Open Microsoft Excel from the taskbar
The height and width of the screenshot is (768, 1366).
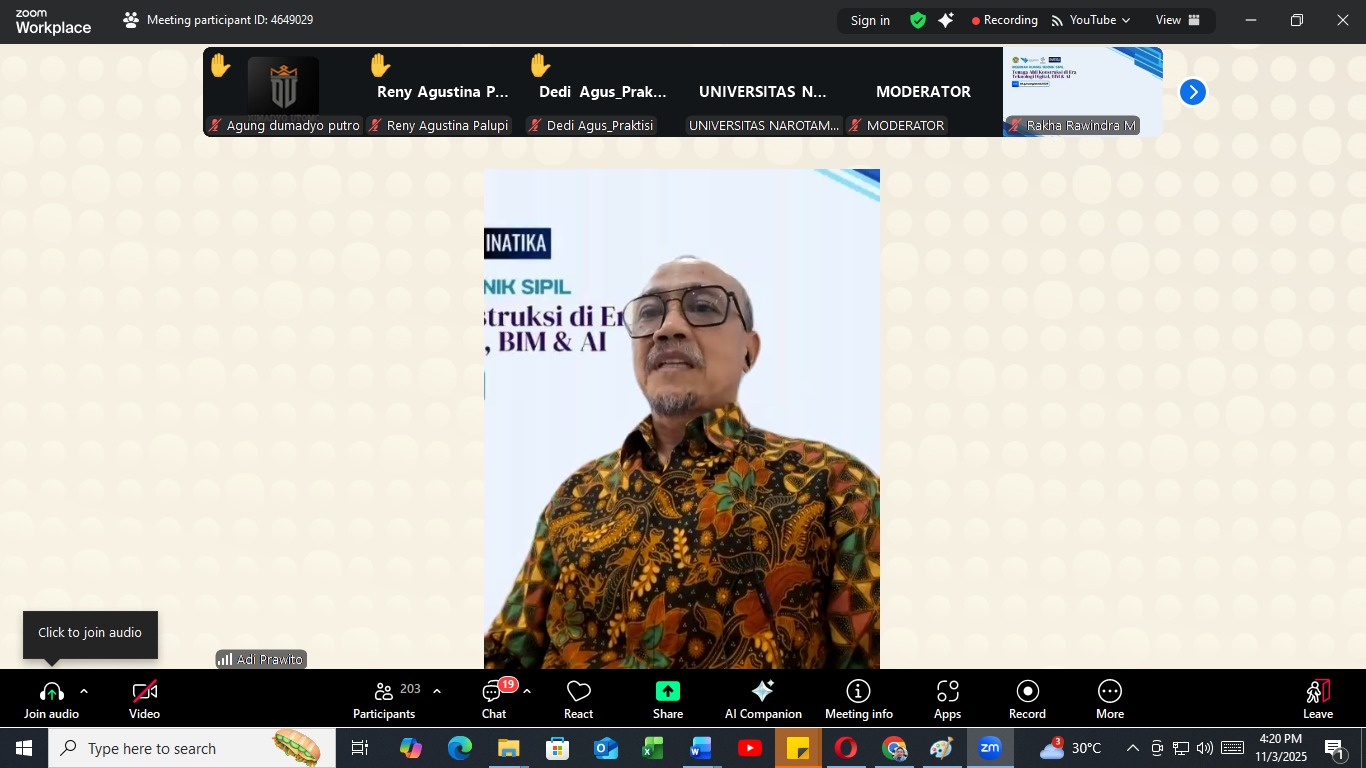tap(653, 748)
